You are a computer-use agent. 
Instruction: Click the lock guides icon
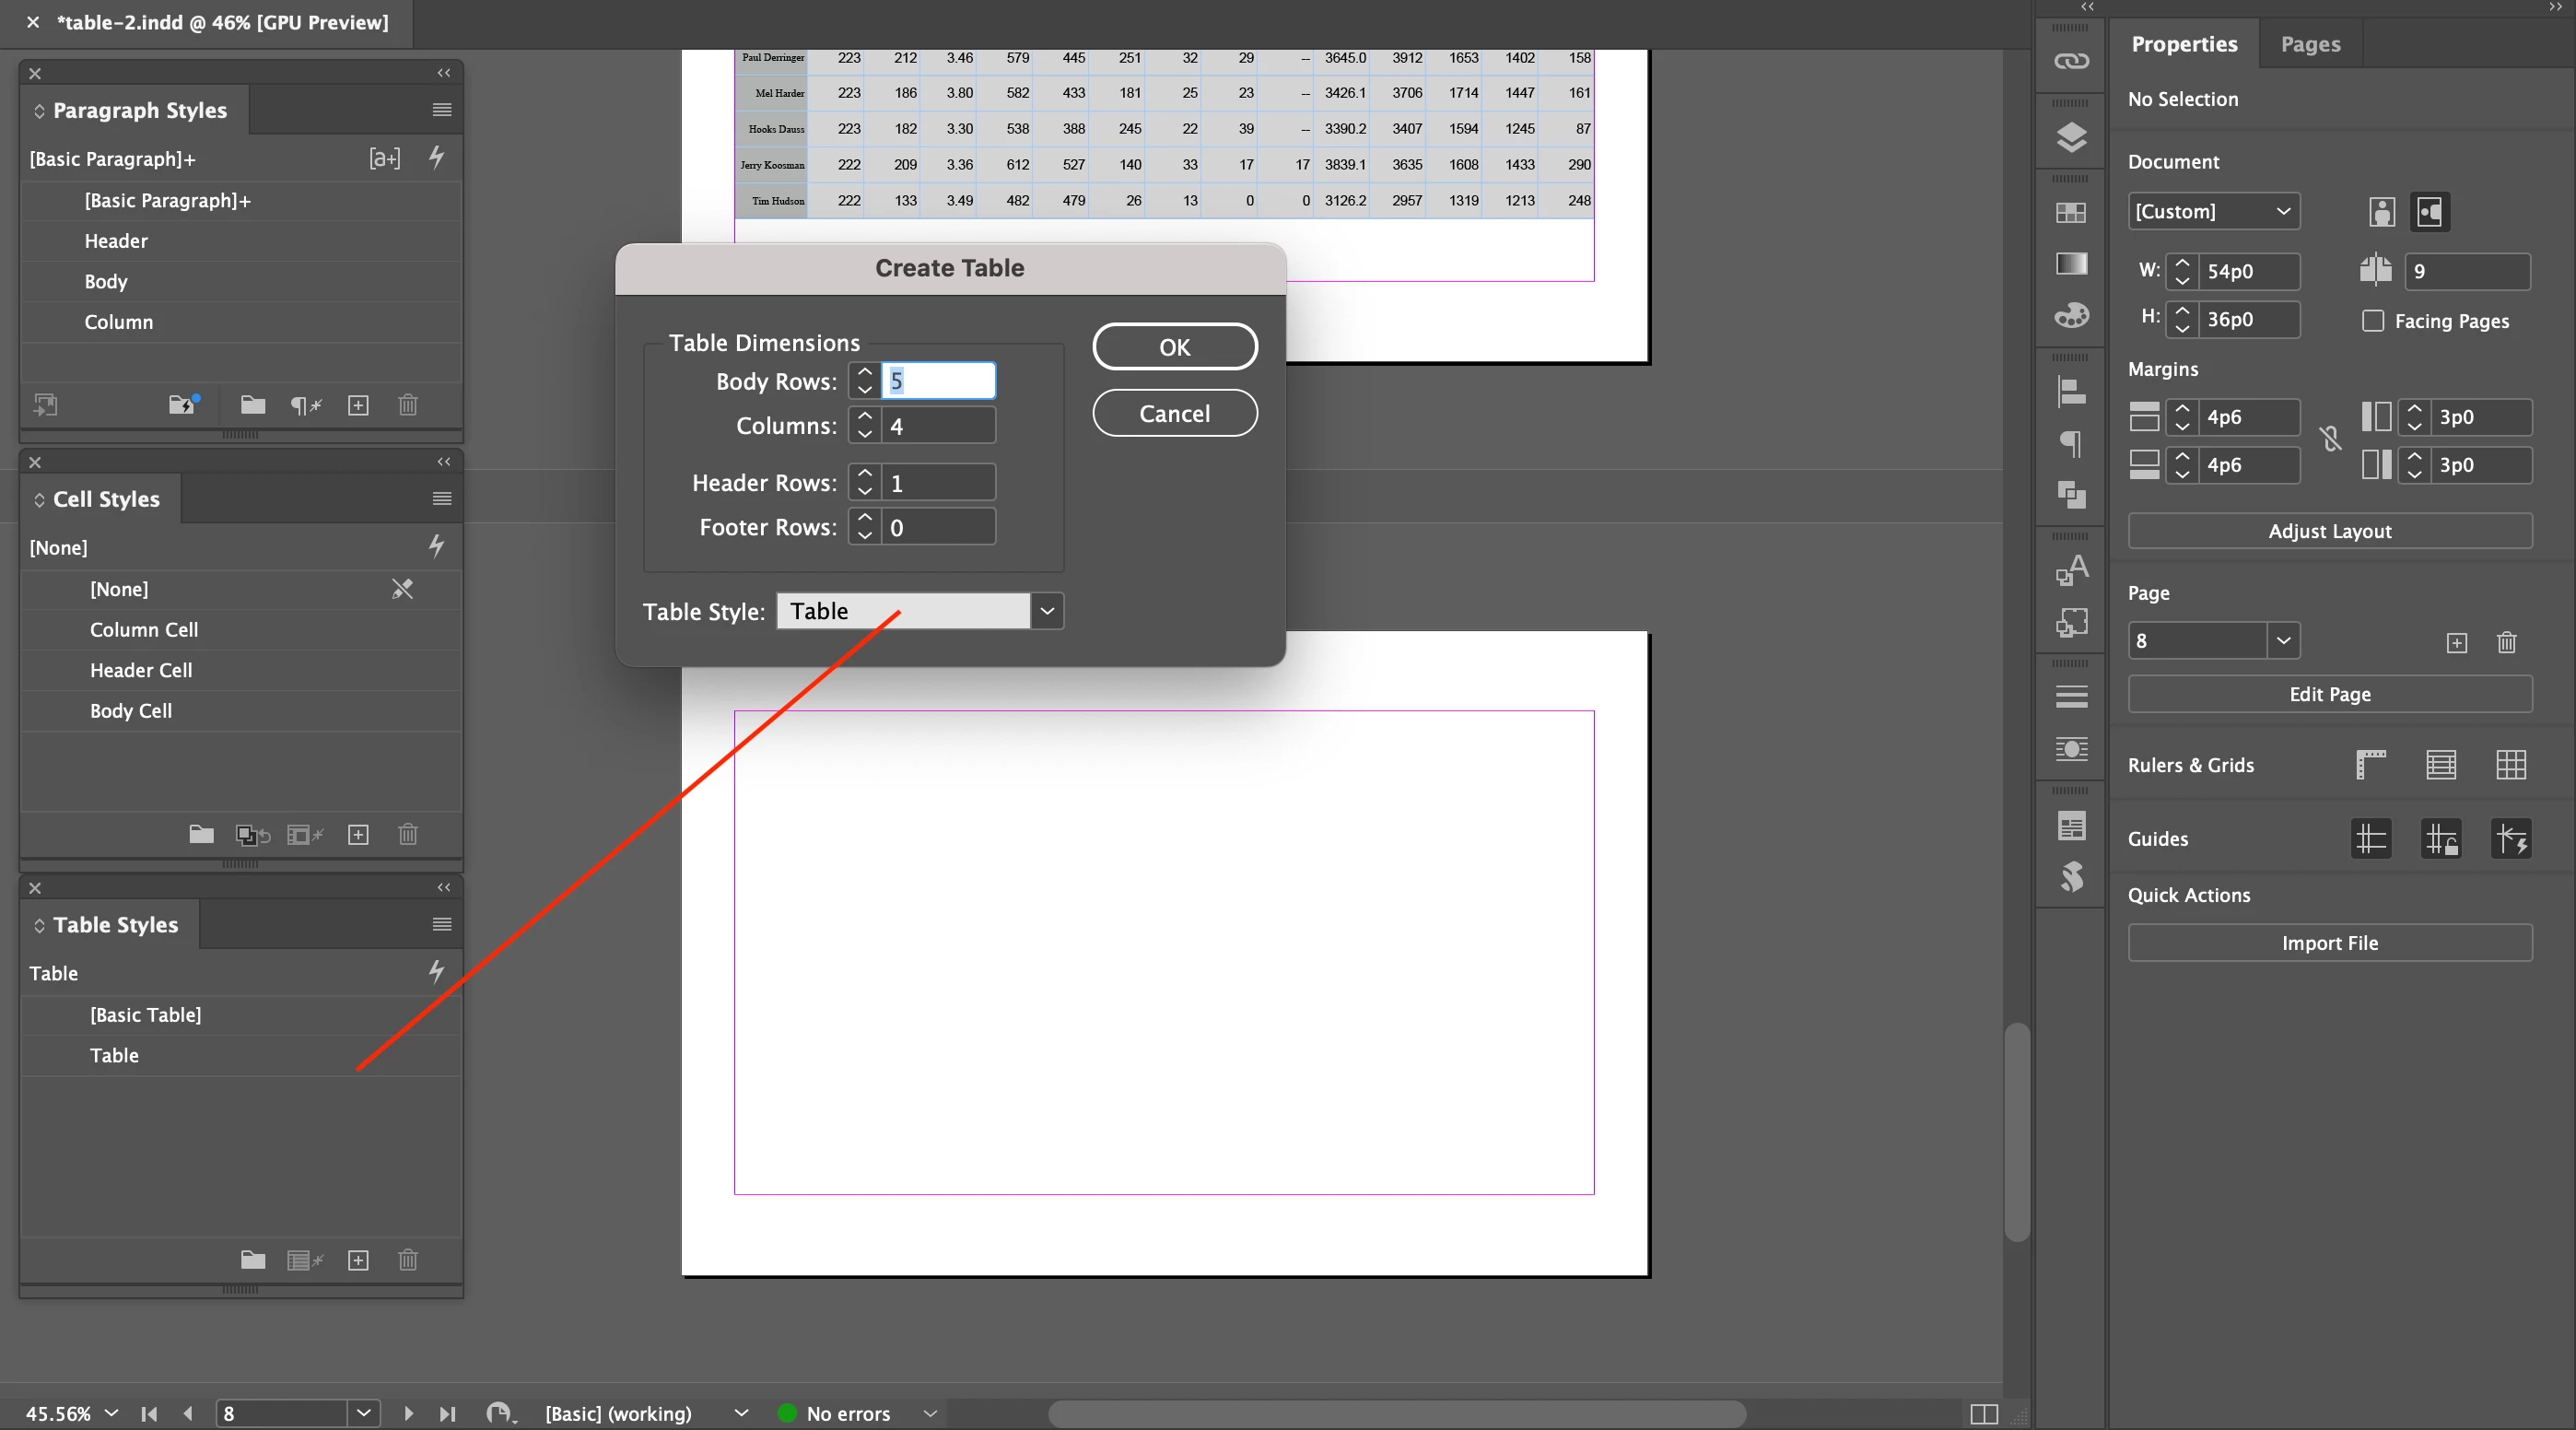click(x=2440, y=839)
